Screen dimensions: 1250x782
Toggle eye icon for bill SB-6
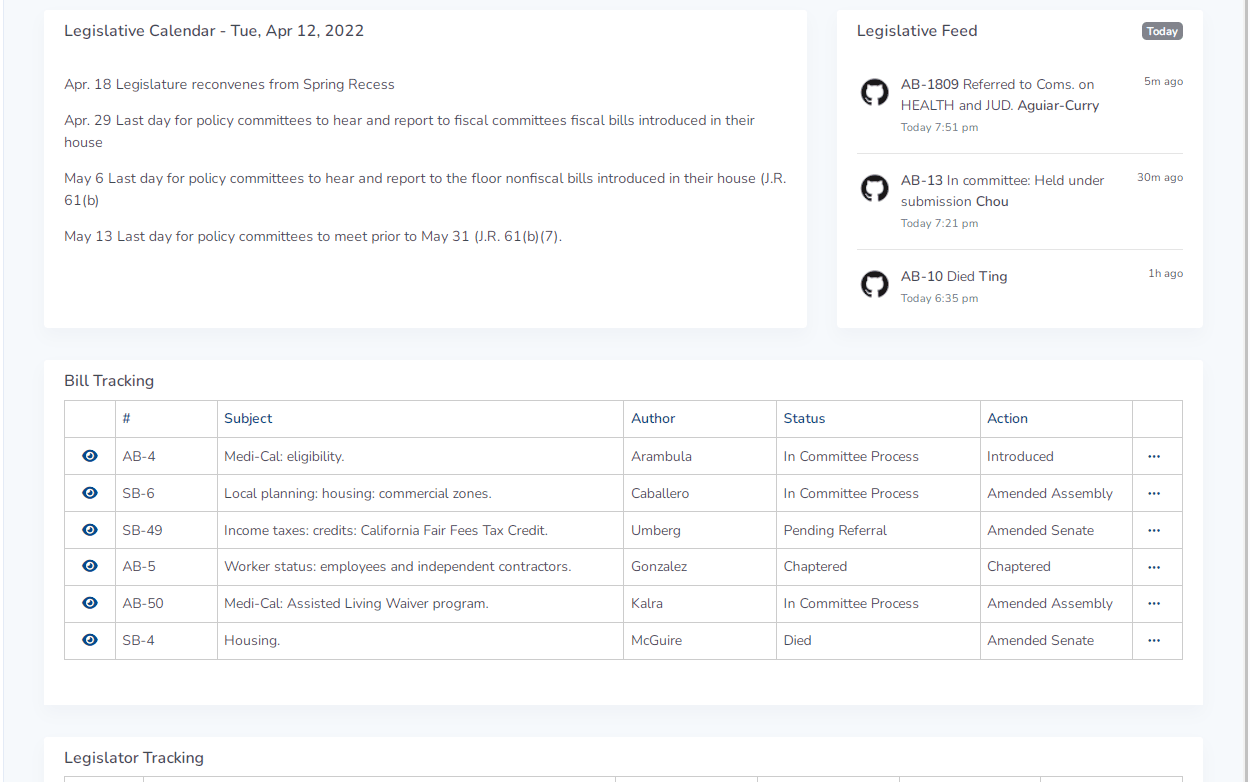90,493
